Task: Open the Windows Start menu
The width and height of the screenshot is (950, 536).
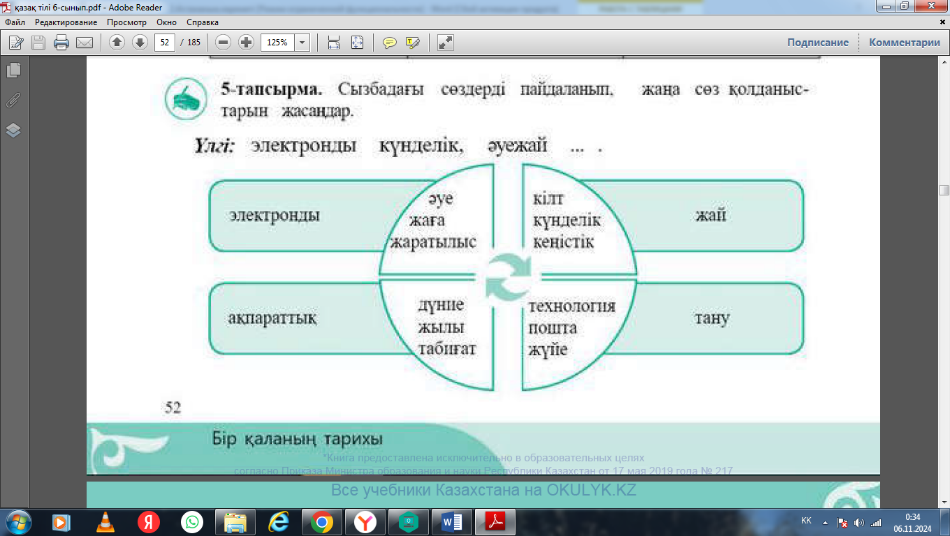Action: (x=18, y=522)
